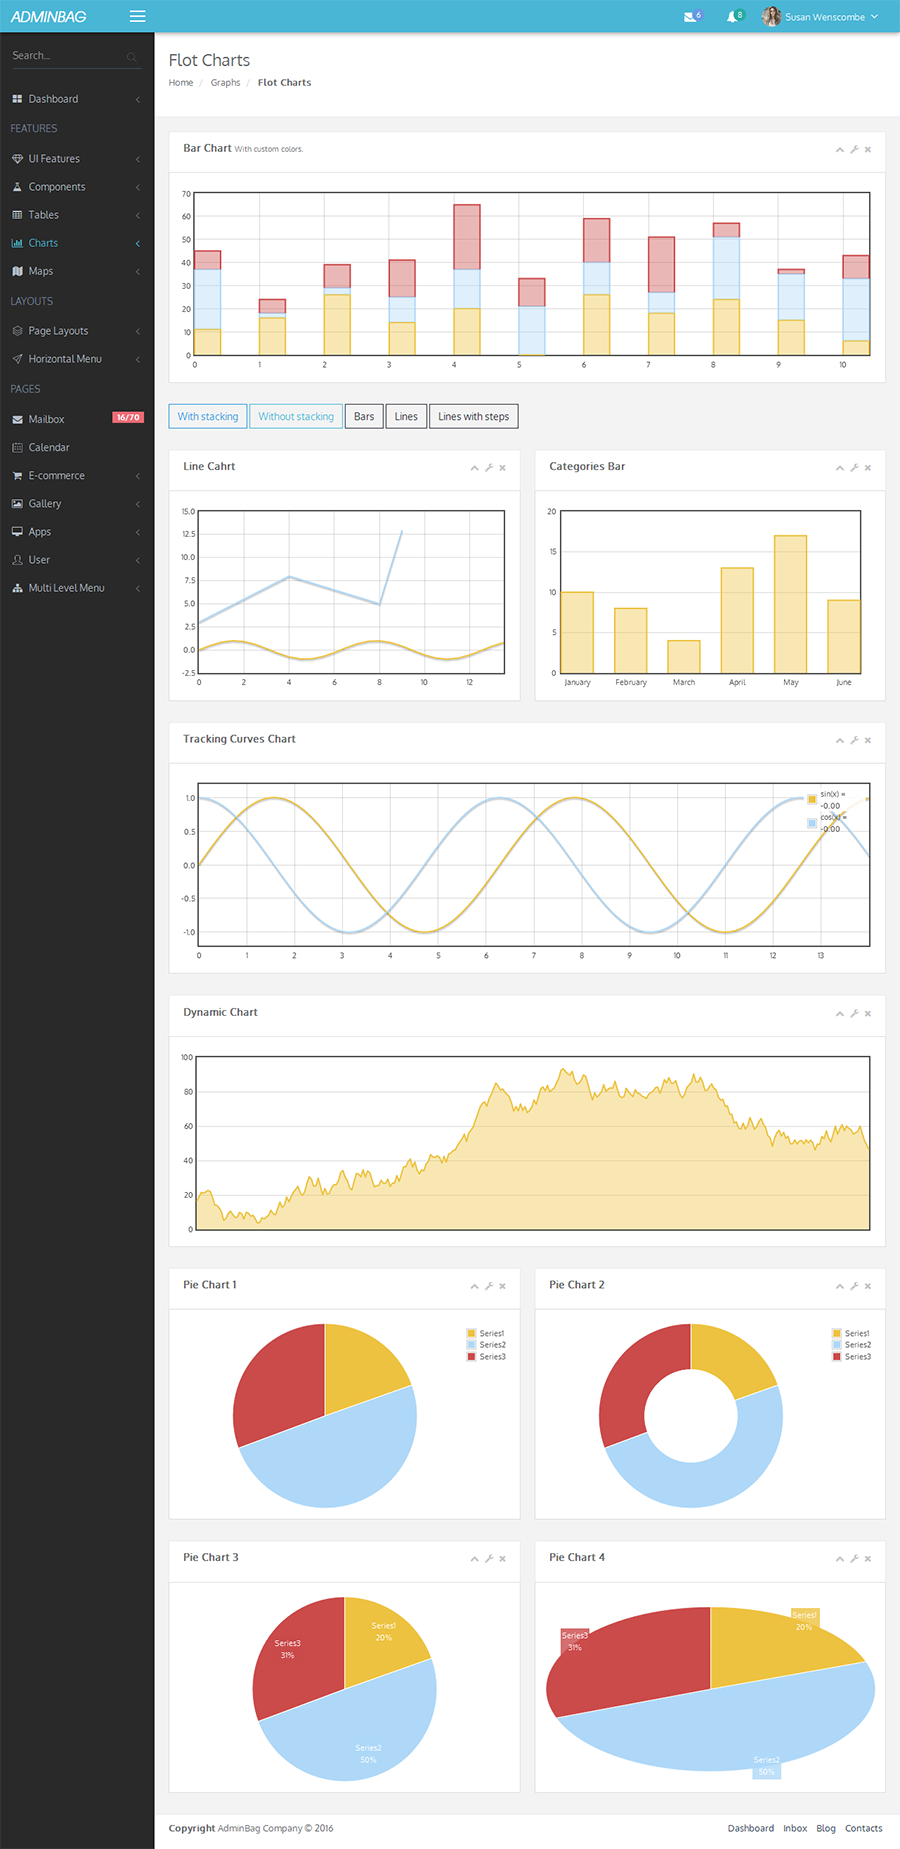Click the Susan Wenscombe avatar picture
900x1849 pixels.
click(x=771, y=16)
